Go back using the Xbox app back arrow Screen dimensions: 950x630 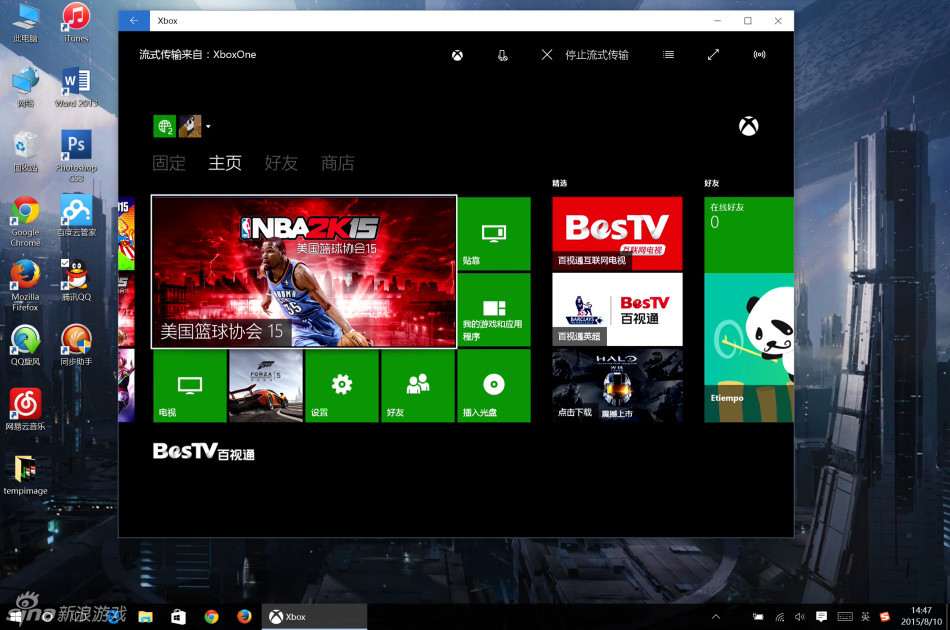point(134,20)
